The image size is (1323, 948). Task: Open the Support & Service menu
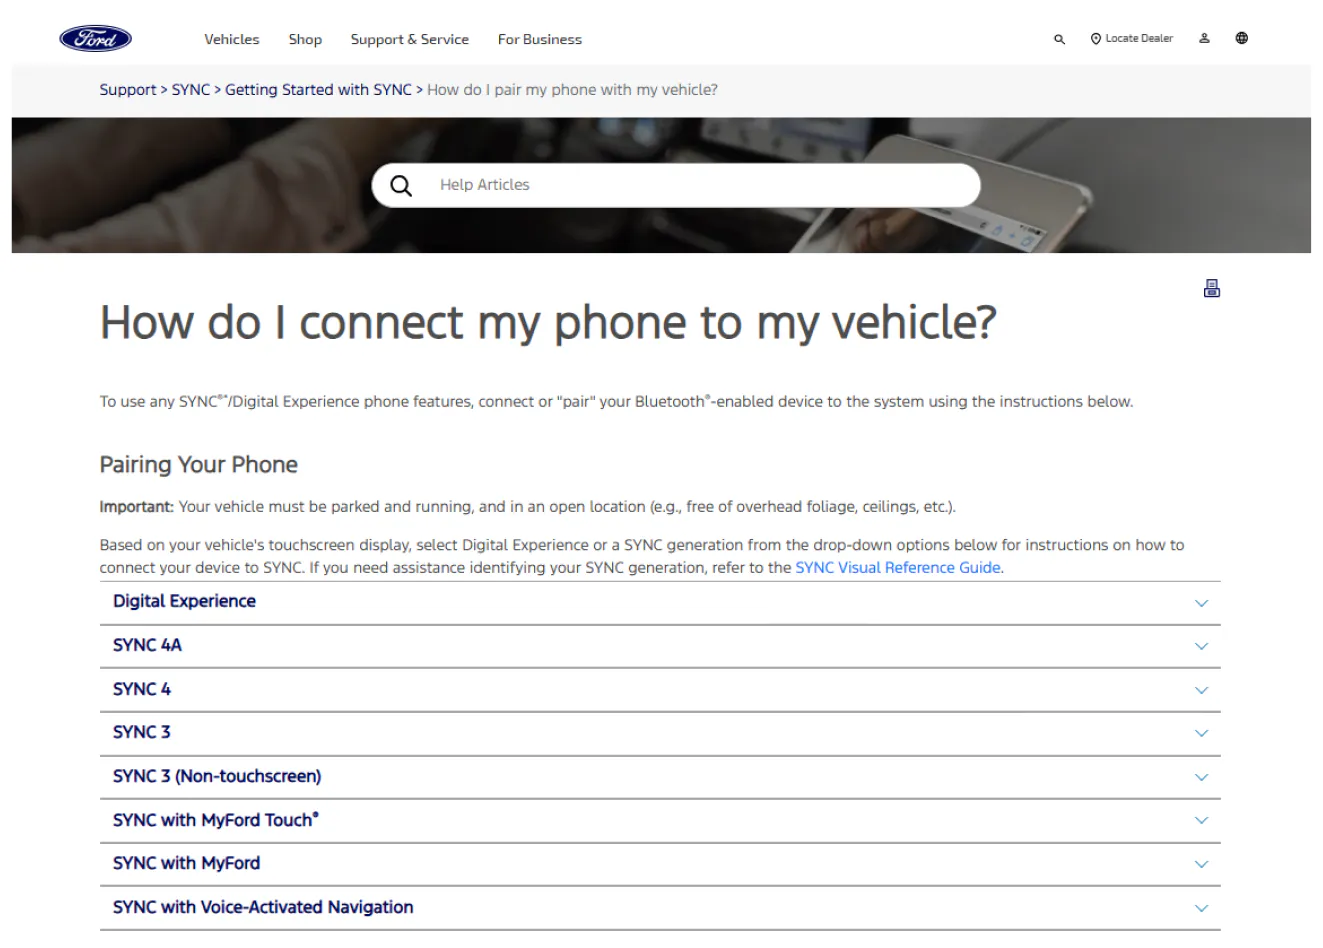[x=410, y=39]
